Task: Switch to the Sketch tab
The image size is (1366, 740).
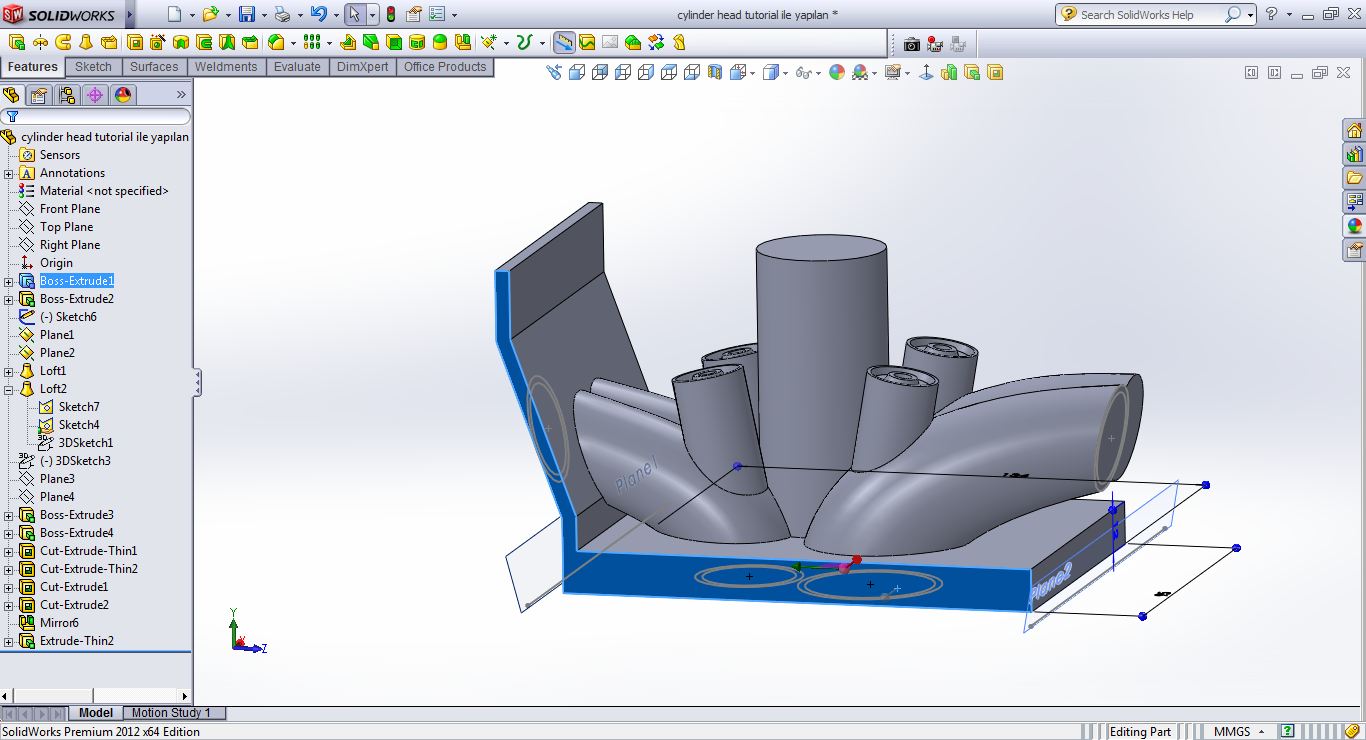Action: (x=93, y=67)
